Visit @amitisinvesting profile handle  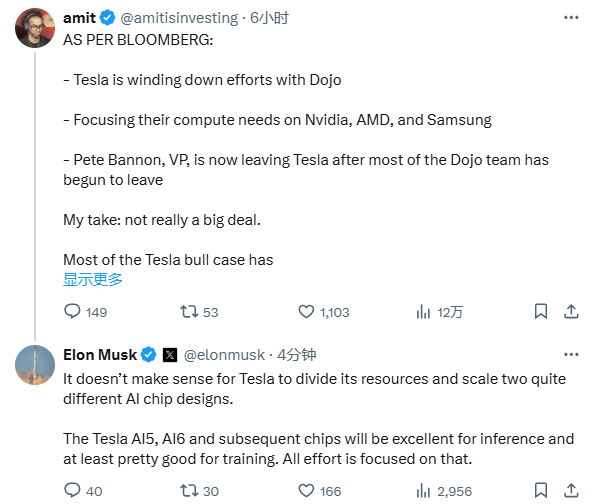[x=179, y=18]
